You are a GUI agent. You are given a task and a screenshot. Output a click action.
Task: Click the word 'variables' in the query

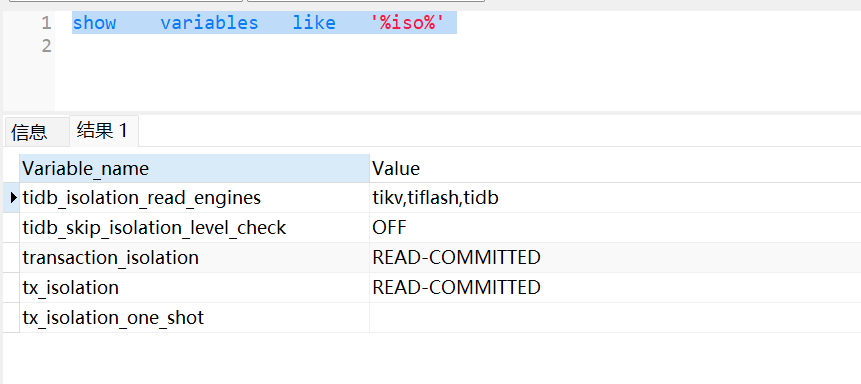(x=209, y=23)
